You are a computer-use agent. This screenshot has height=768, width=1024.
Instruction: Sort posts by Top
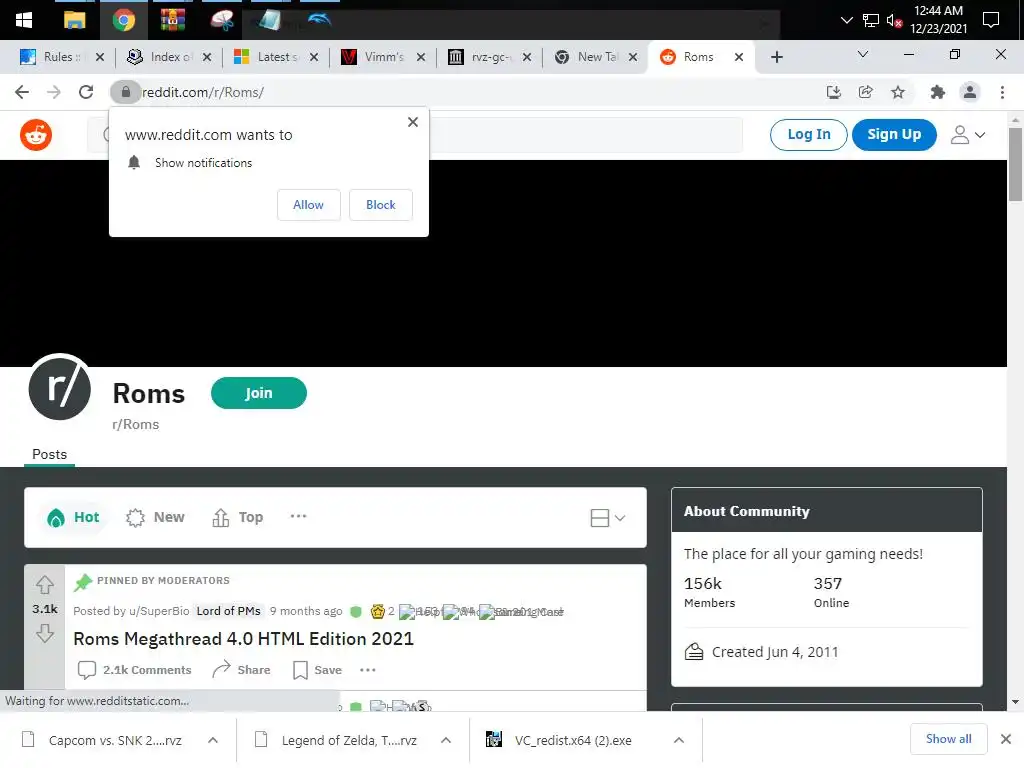[x=238, y=517]
